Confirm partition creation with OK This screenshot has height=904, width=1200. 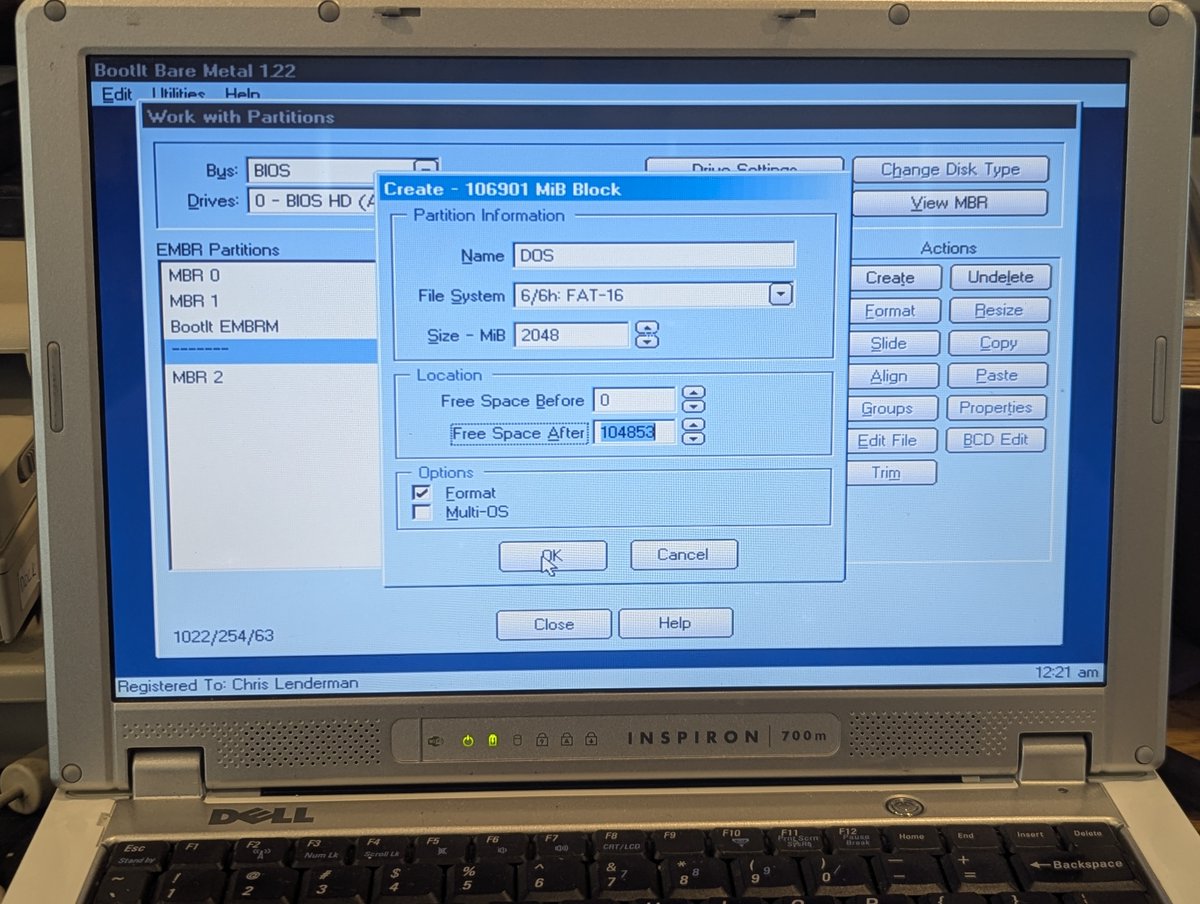tap(552, 555)
